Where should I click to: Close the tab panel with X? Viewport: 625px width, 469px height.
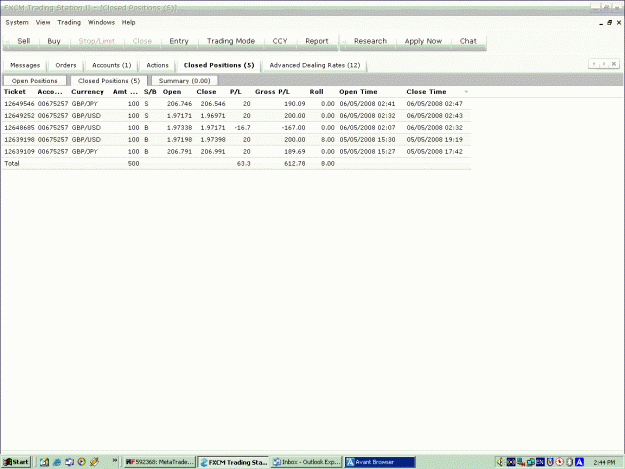tap(614, 64)
